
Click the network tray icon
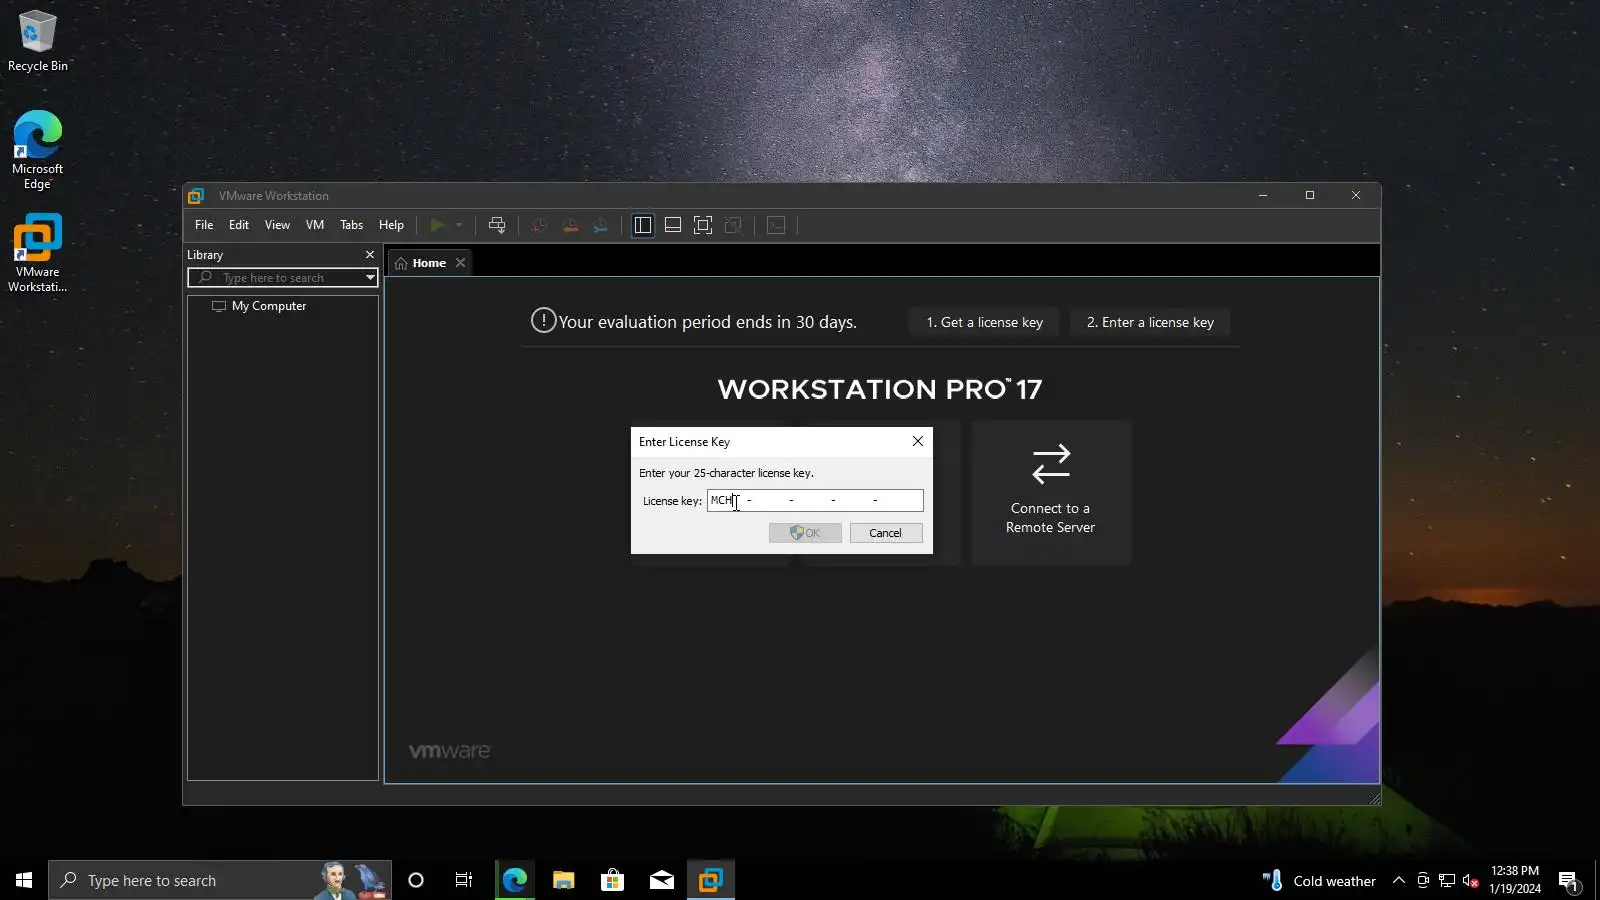click(x=1447, y=880)
